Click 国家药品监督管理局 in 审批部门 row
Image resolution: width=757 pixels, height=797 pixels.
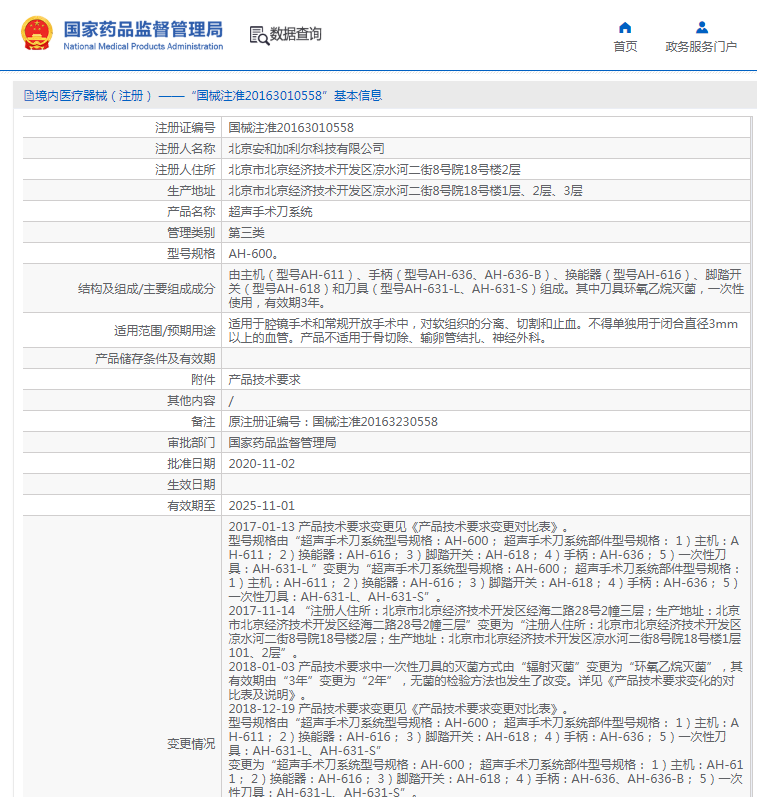[282, 443]
